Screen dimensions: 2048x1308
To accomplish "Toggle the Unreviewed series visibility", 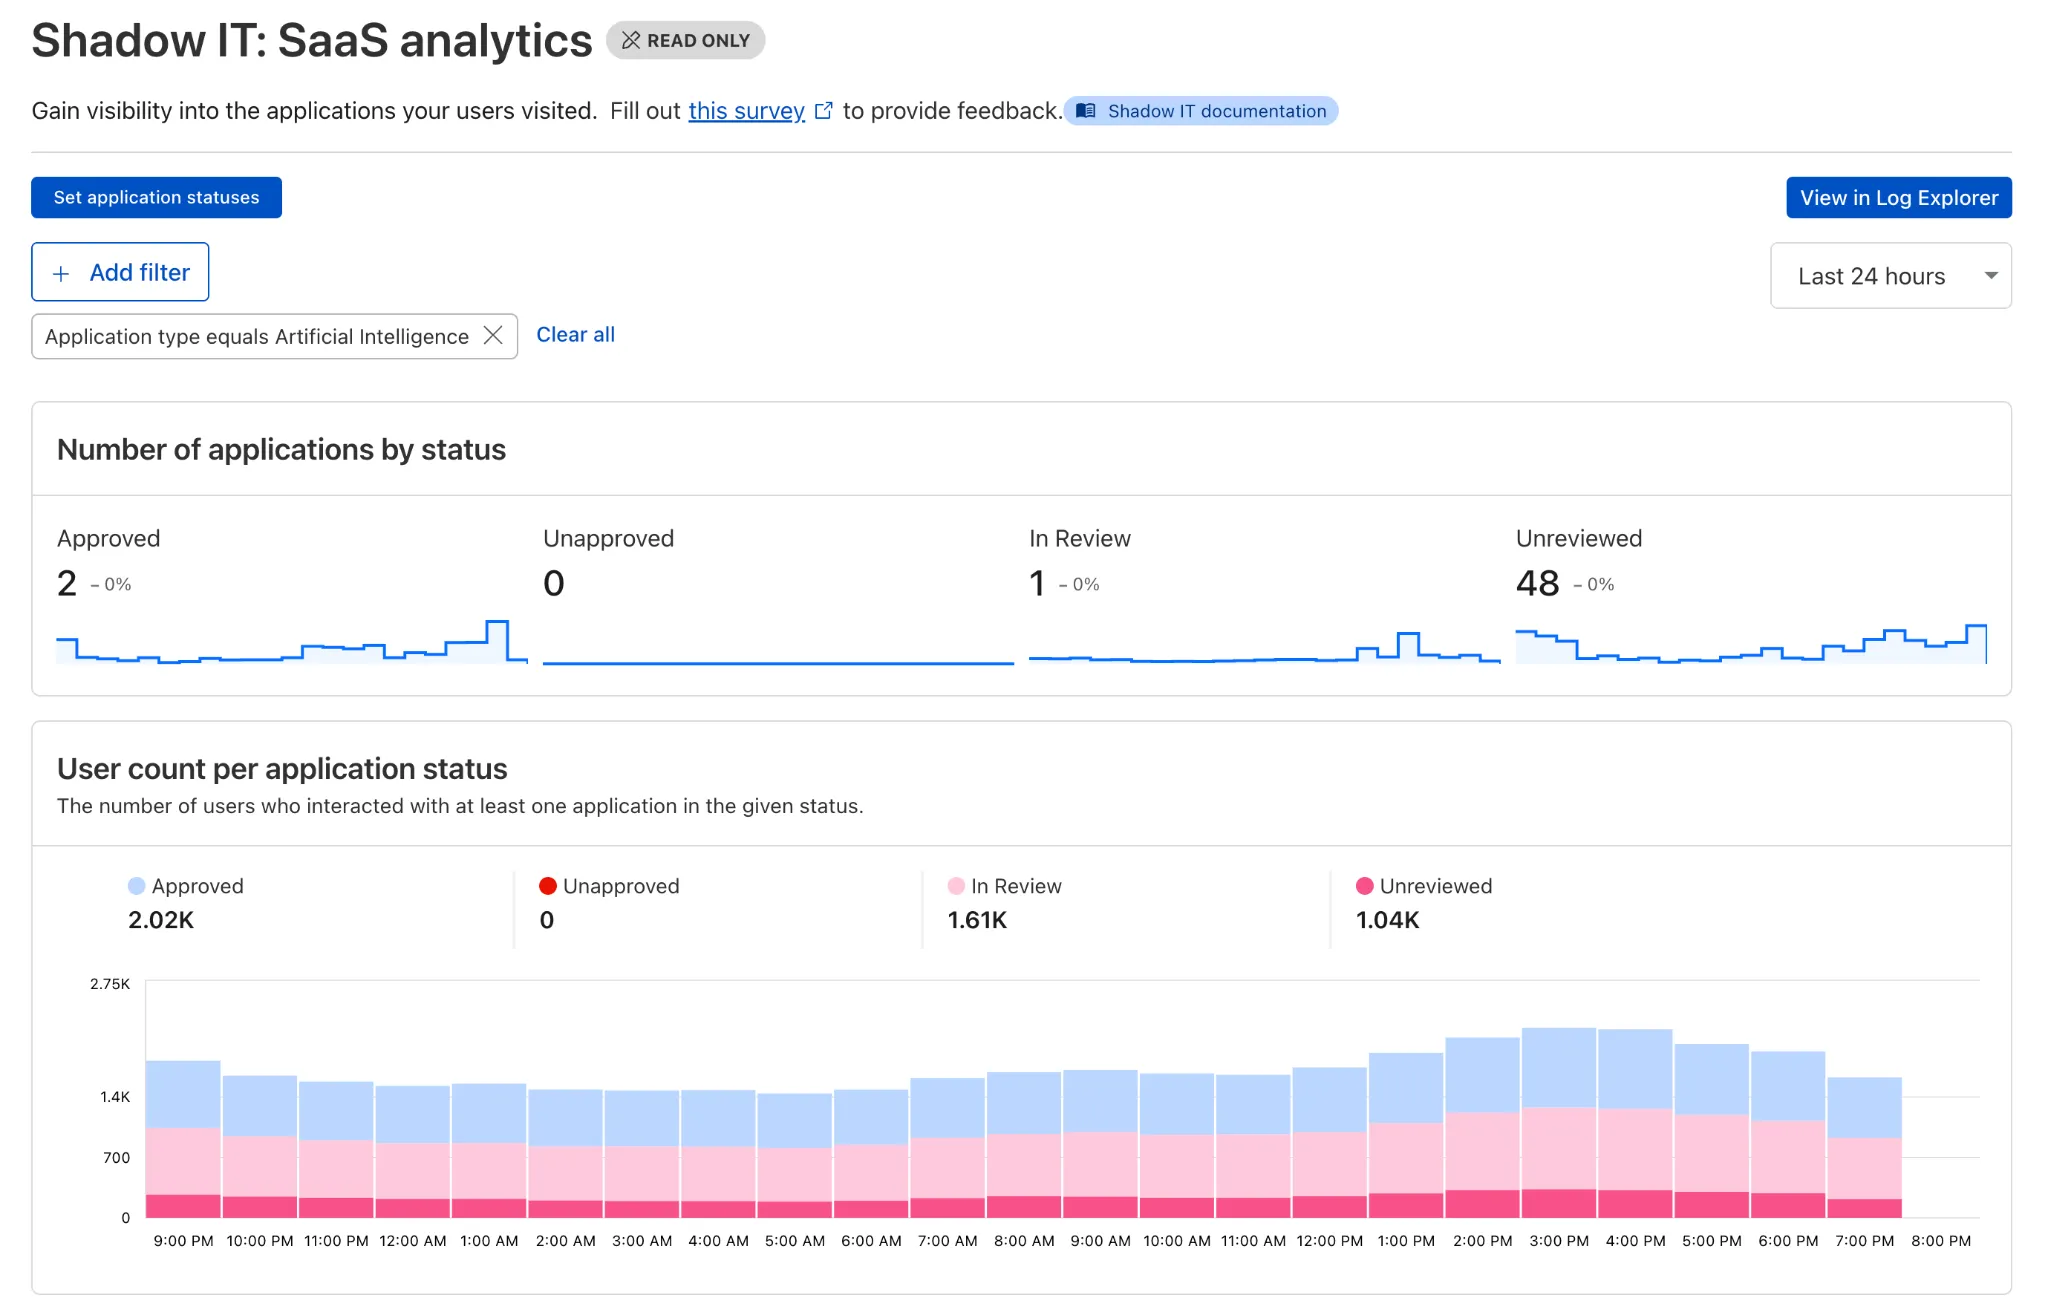I will pyautogui.click(x=1435, y=886).
